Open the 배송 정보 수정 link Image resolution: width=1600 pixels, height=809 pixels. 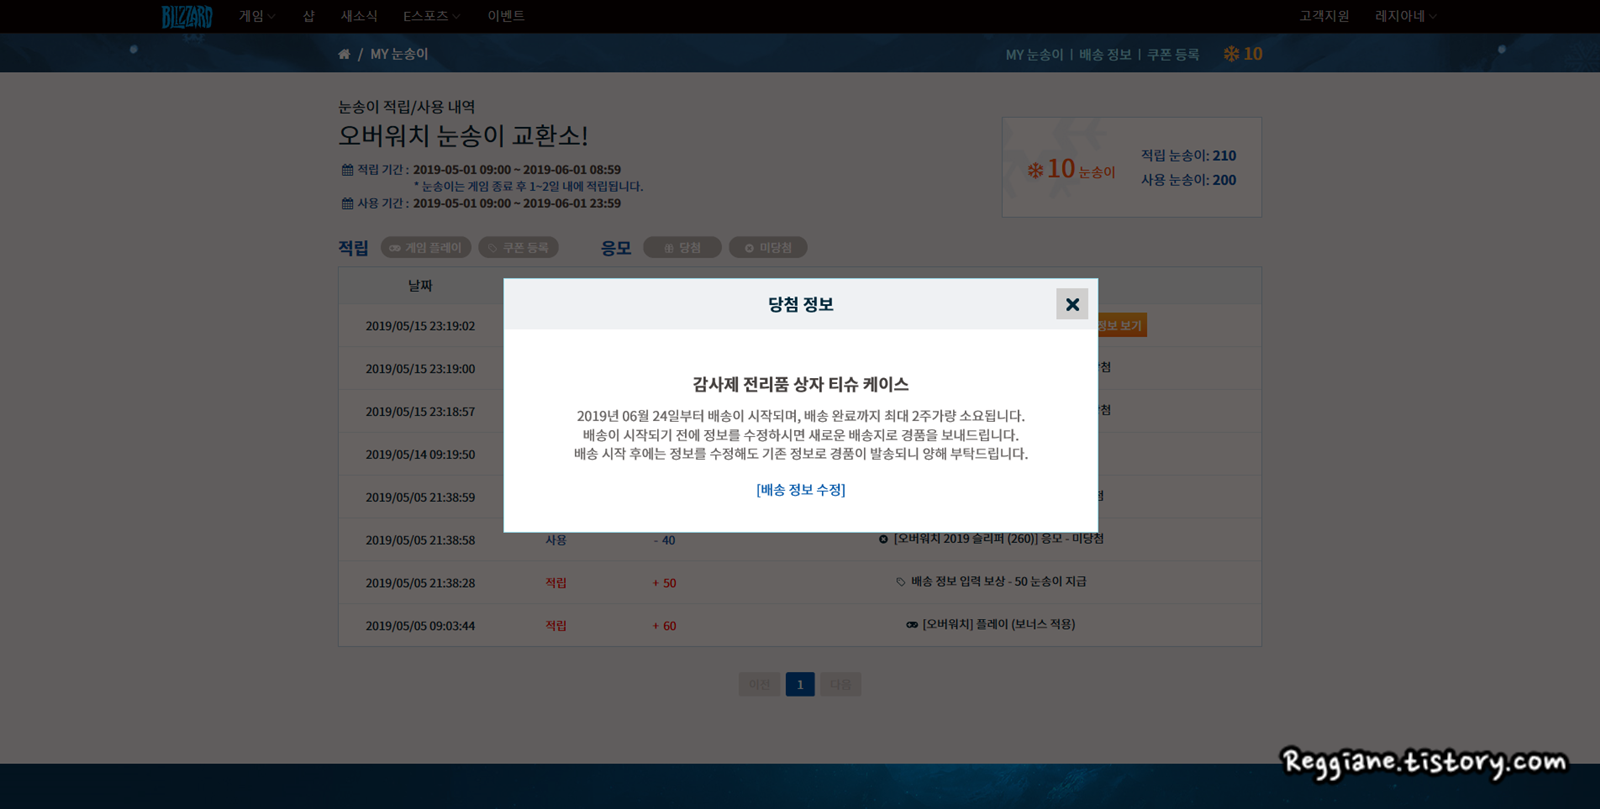(x=800, y=490)
